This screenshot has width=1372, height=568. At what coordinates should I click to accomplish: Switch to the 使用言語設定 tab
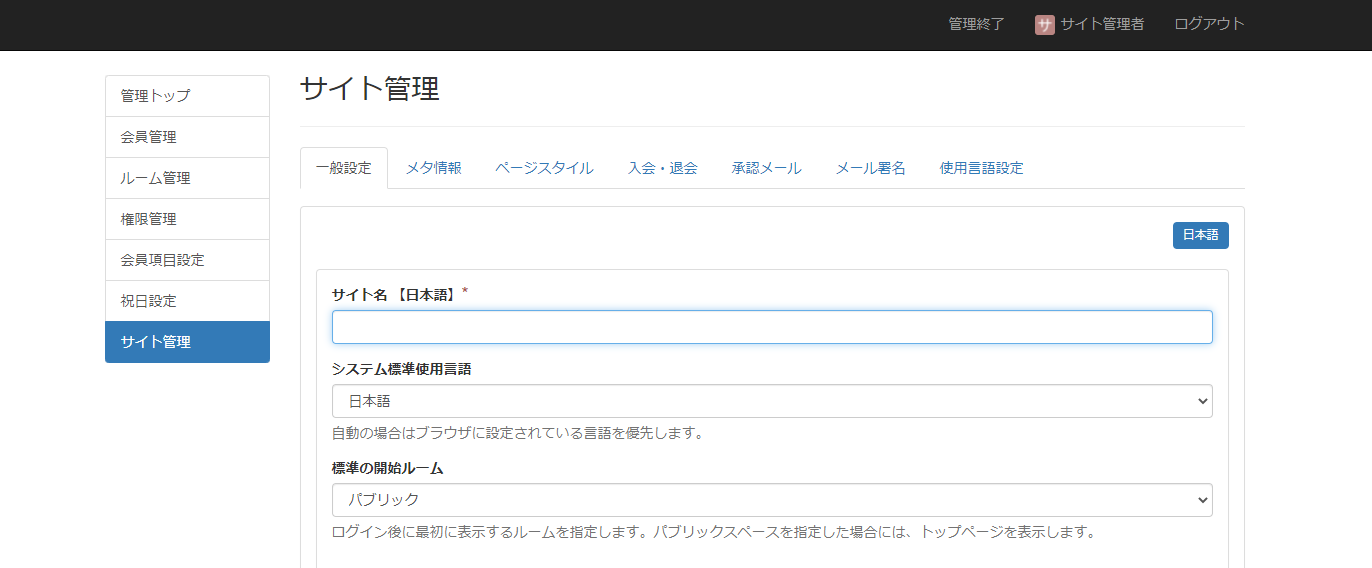(981, 168)
